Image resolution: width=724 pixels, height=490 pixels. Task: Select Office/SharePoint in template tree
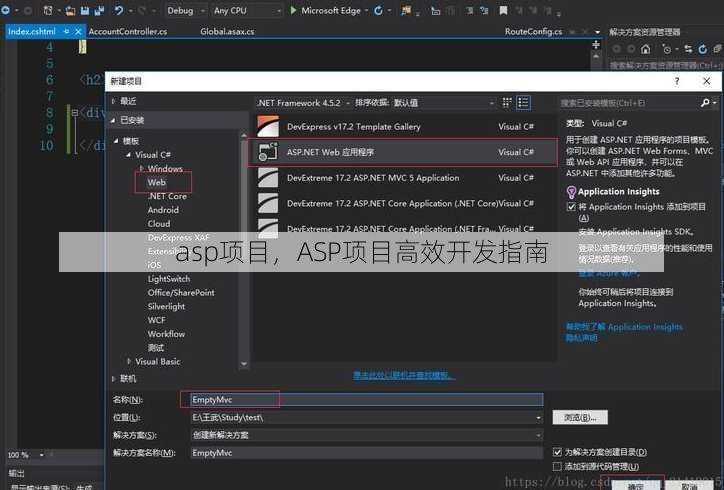(181, 292)
